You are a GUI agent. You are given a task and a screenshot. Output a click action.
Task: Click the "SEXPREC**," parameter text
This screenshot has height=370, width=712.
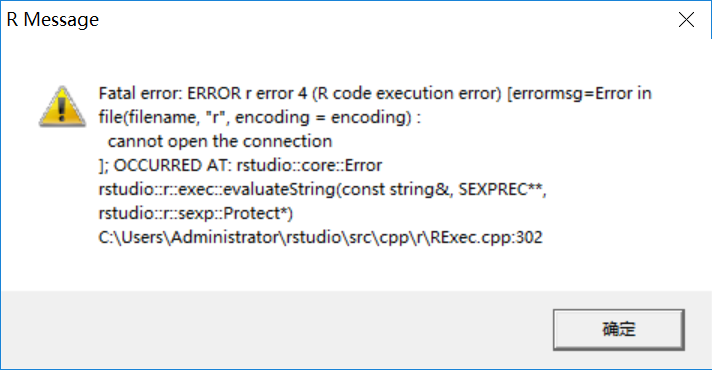click(502, 189)
